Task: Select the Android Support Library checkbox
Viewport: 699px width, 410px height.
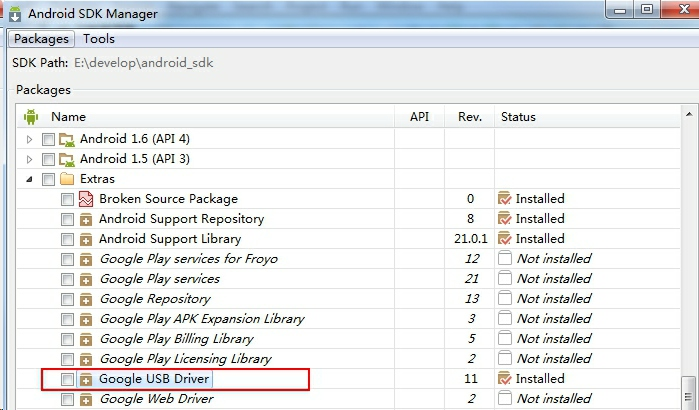Action: [67, 239]
